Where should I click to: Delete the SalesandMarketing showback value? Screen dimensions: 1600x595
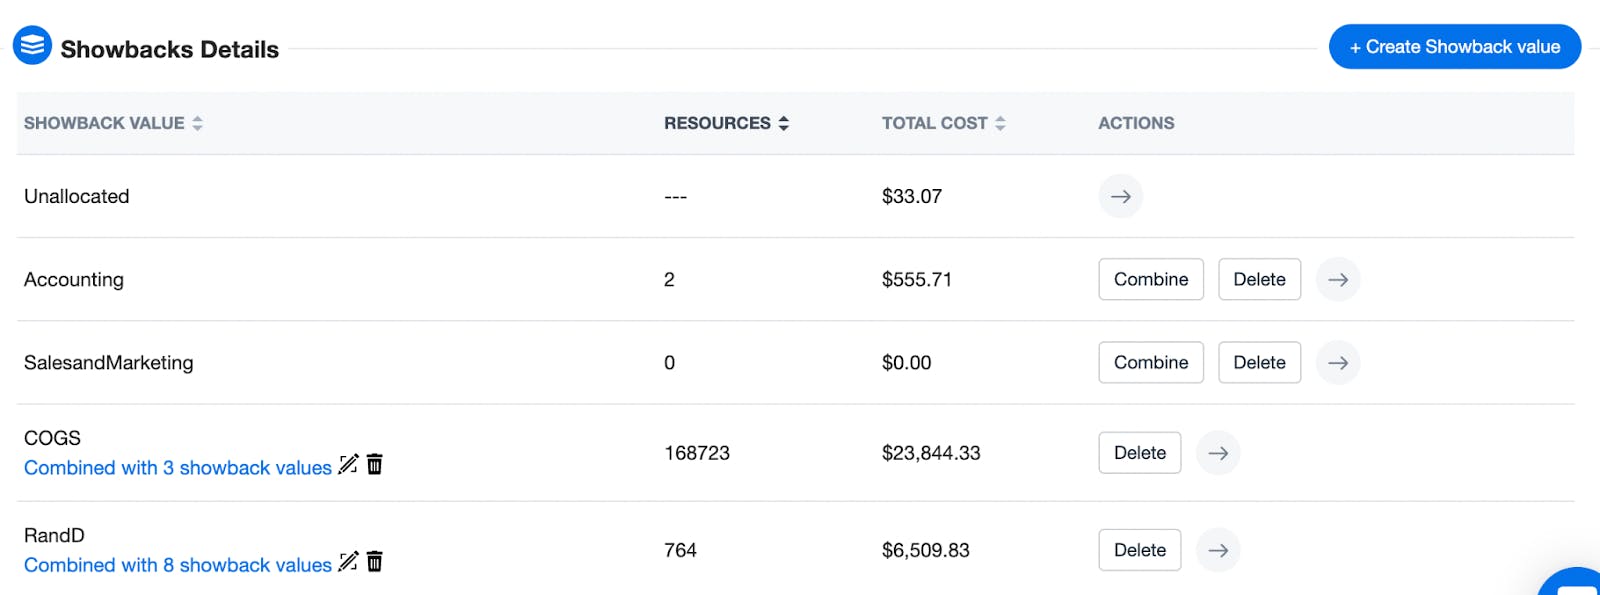(1258, 363)
